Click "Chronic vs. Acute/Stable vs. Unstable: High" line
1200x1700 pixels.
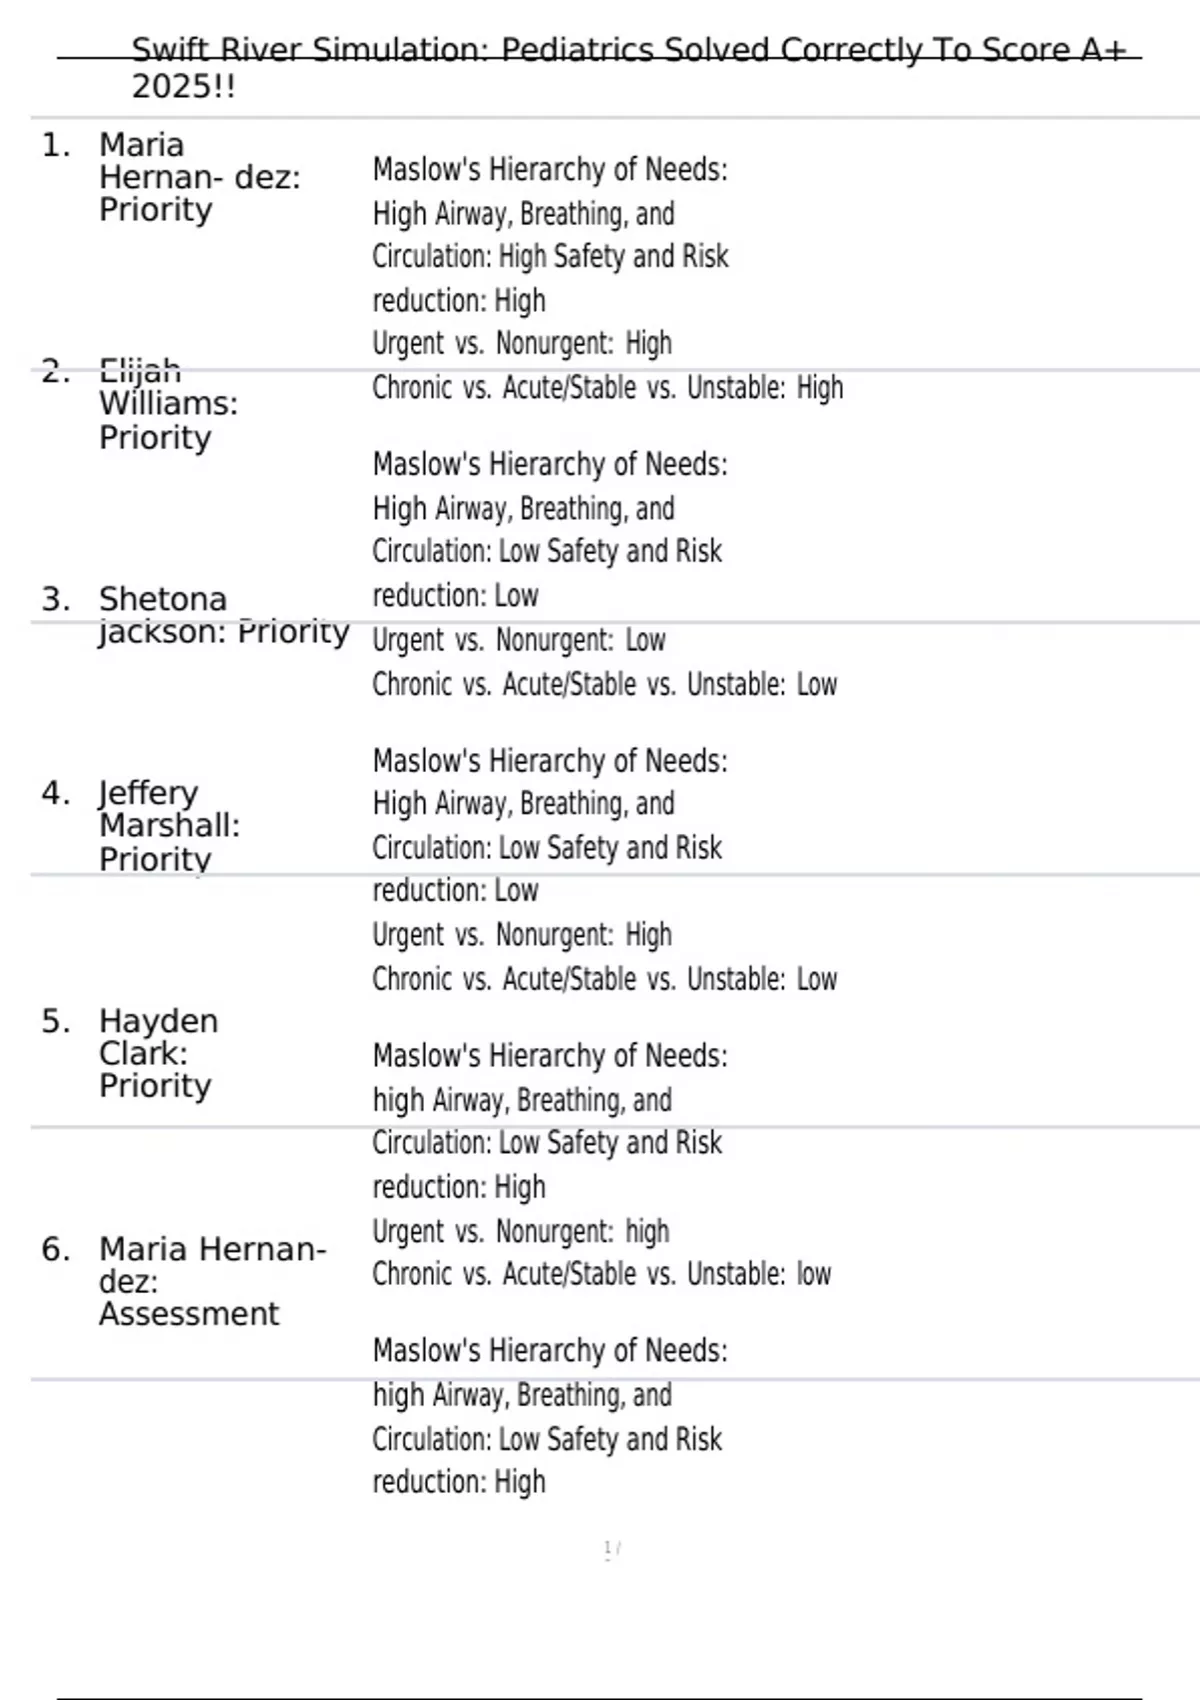coord(607,388)
